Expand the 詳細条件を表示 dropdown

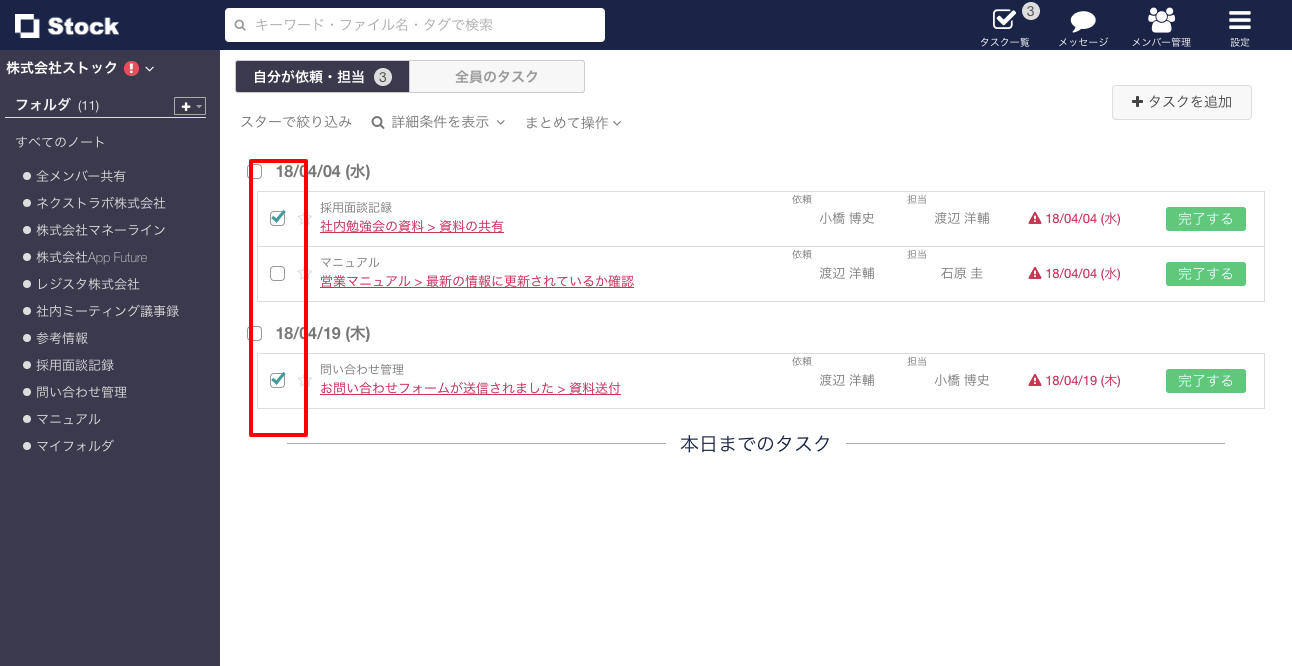coord(438,120)
